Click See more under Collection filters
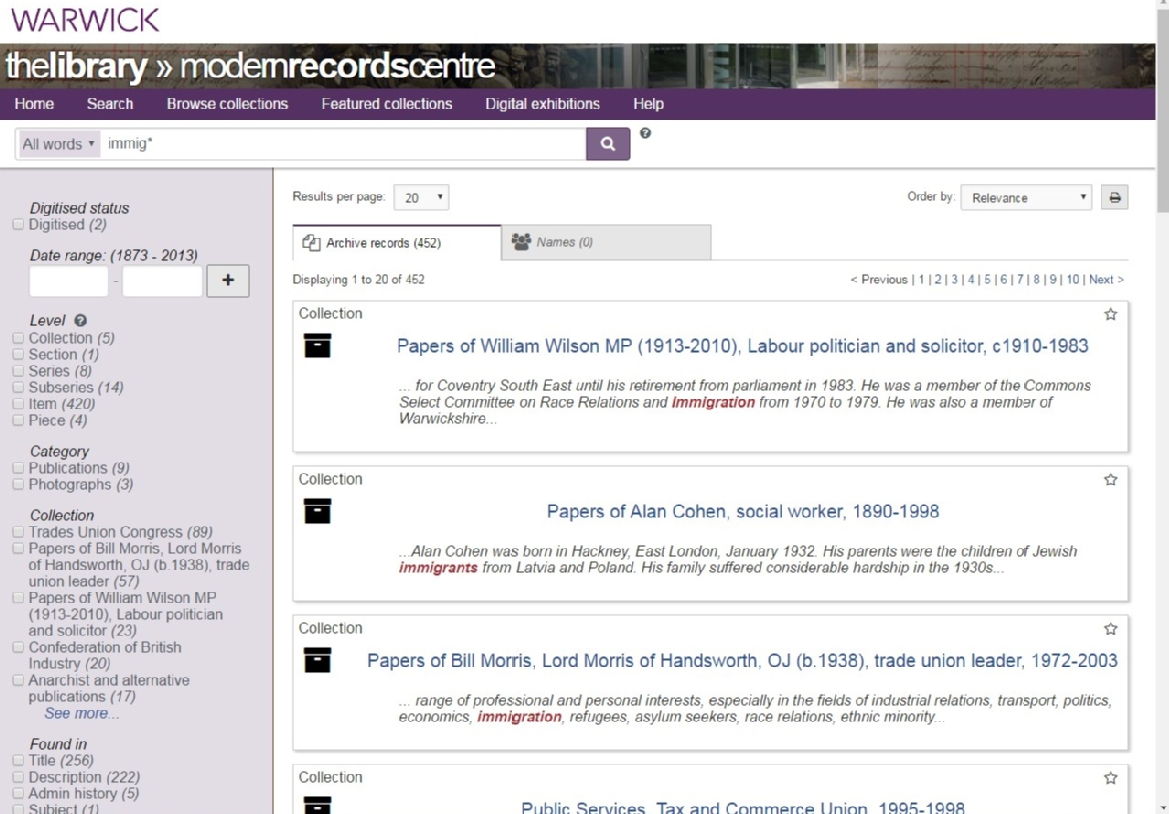This screenshot has height=814, width=1169. tap(81, 714)
